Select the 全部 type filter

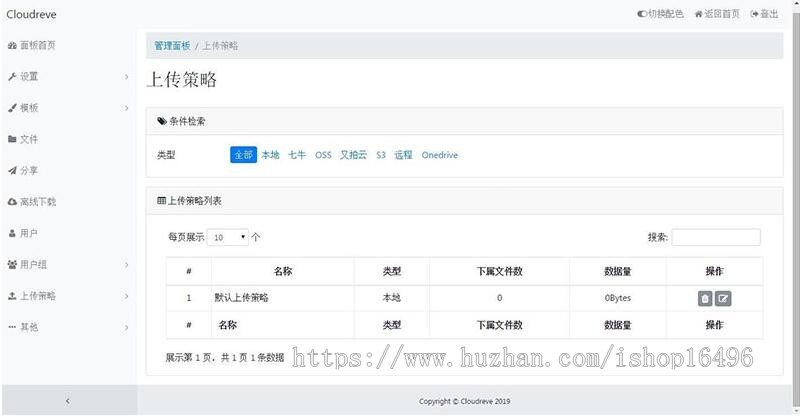coord(243,155)
